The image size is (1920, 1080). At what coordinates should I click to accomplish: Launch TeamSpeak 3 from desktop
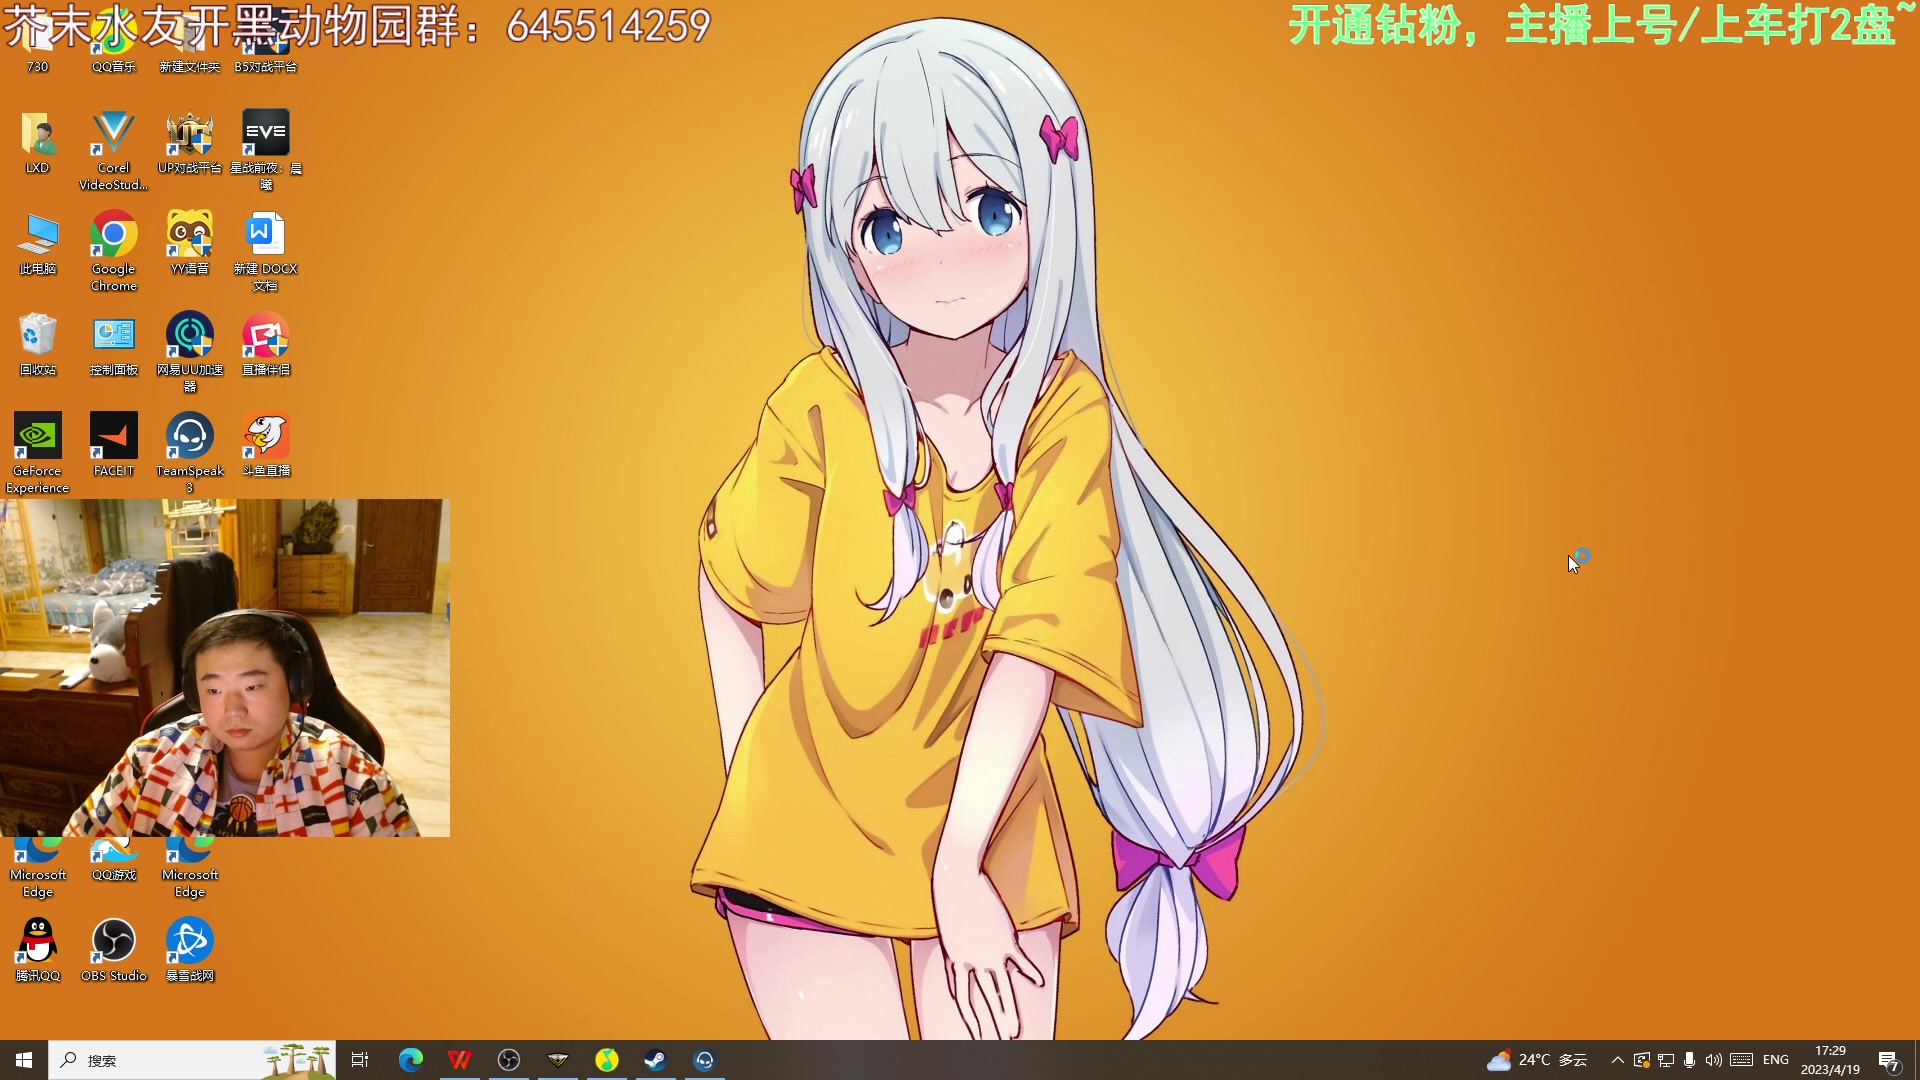189,453
